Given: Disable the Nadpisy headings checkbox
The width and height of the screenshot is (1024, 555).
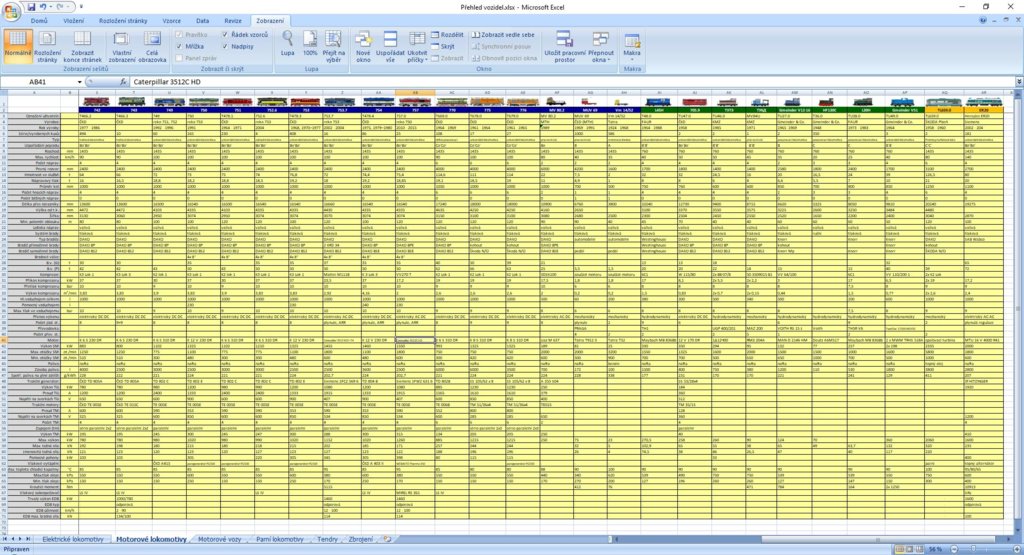Looking at the screenshot, I should (225, 46).
